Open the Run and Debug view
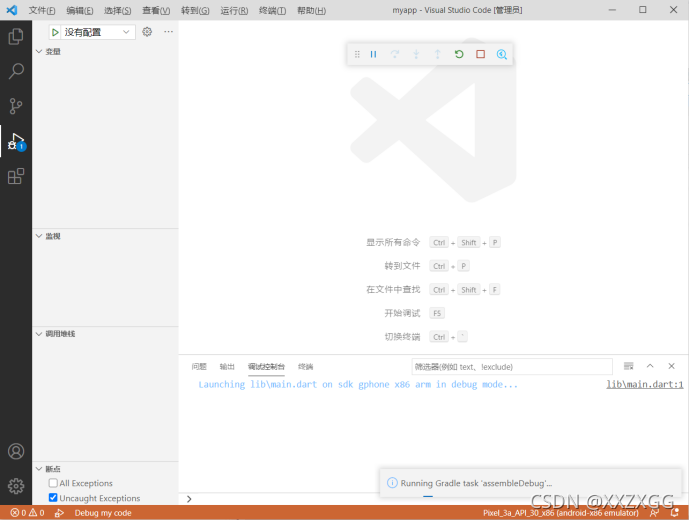This screenshot has height=520, width=689. (x=16, y=141)
